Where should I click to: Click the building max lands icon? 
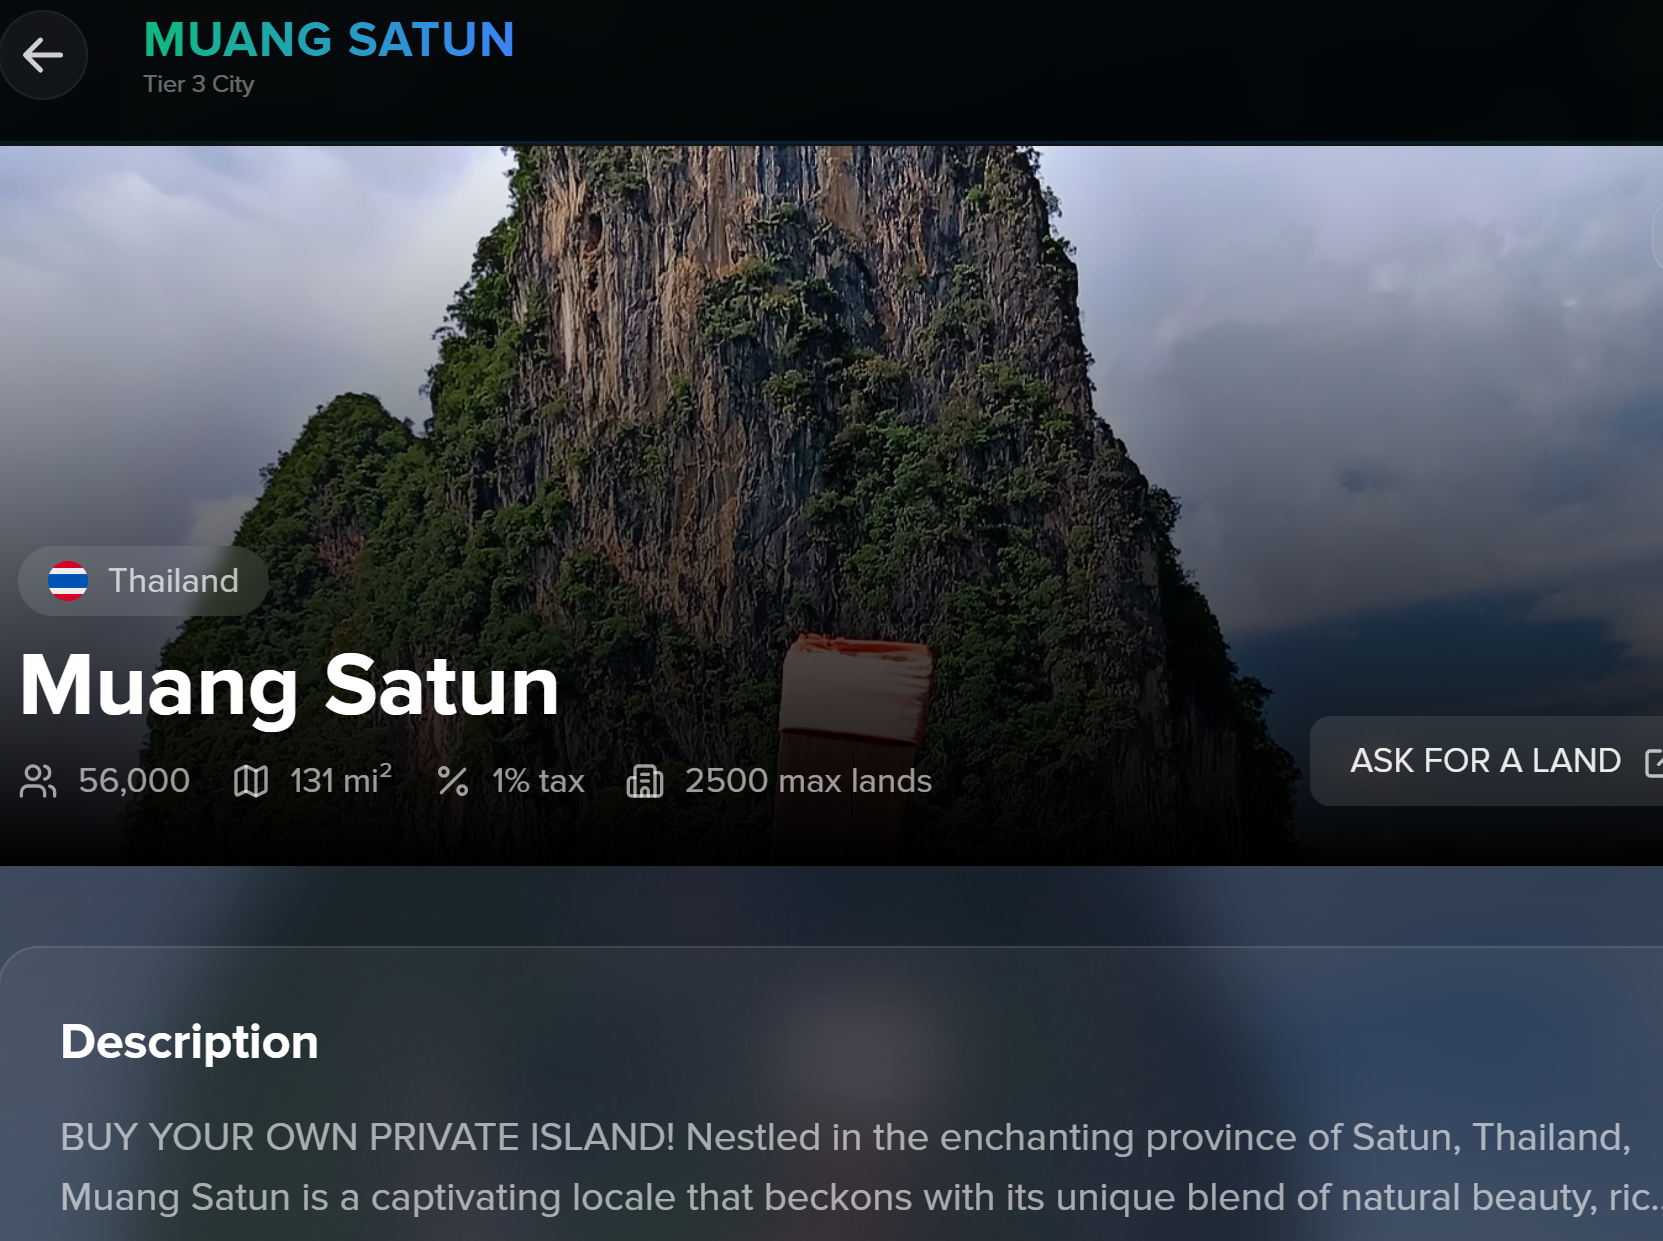click(645, 781)
